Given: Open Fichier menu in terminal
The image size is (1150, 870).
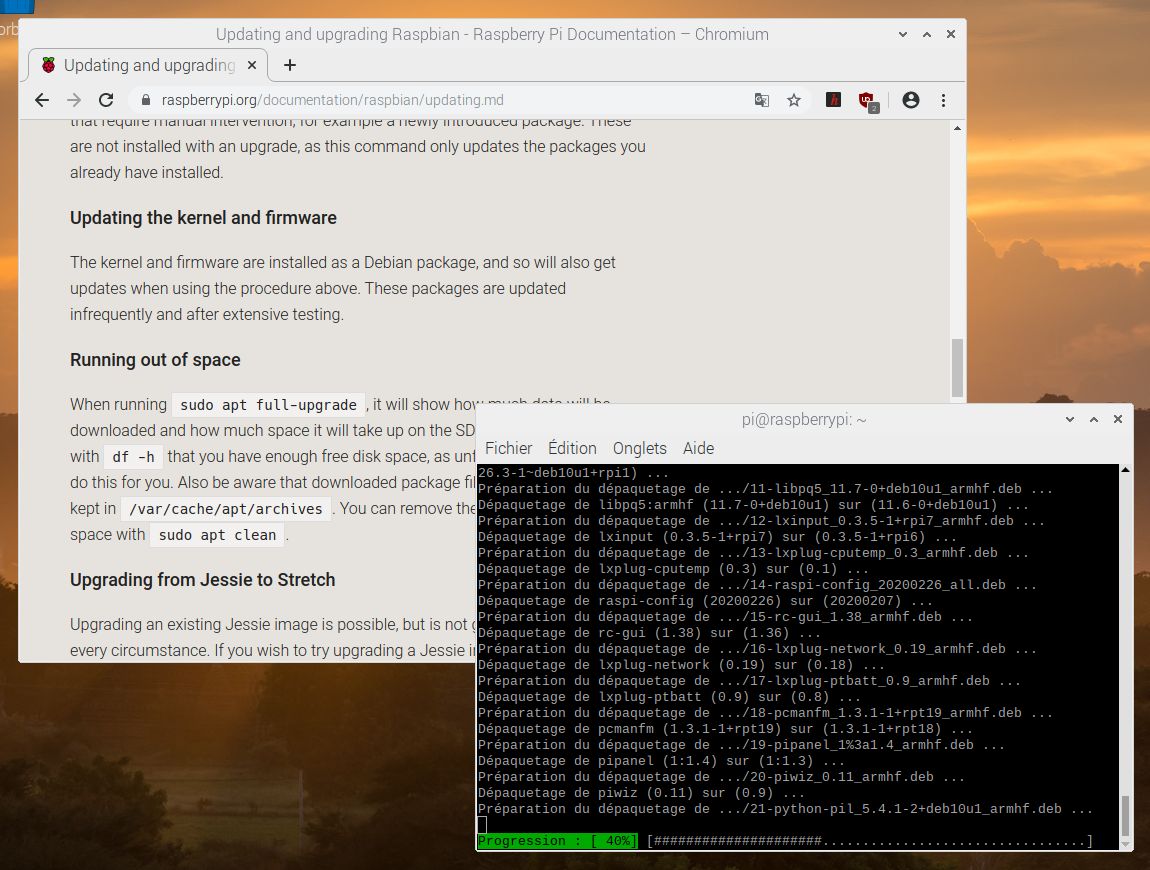Looking at the screenshot, I should pos(508,448).
